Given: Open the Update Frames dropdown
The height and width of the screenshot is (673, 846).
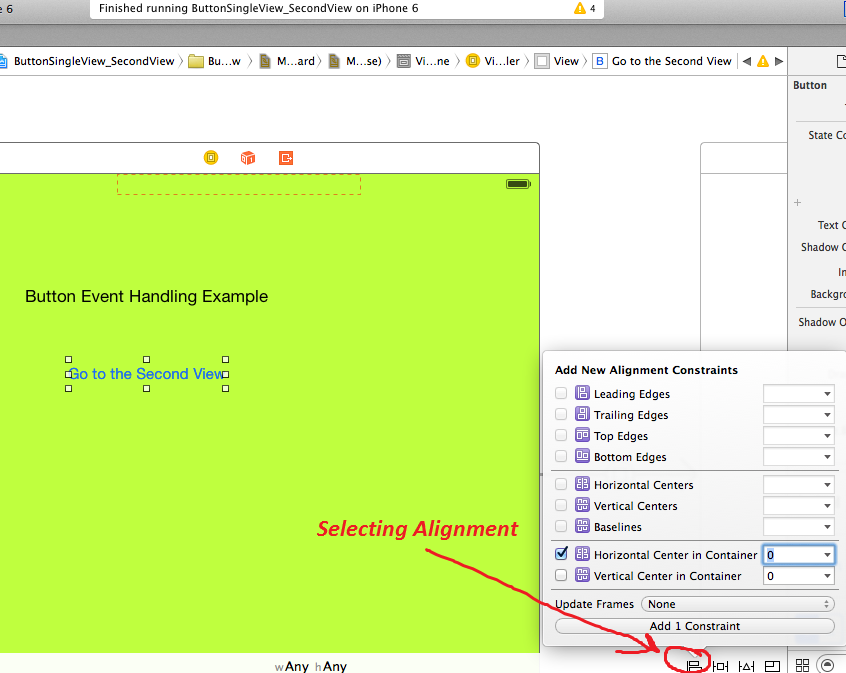Looking at the screenshot, I should click(x=738, y=604).
